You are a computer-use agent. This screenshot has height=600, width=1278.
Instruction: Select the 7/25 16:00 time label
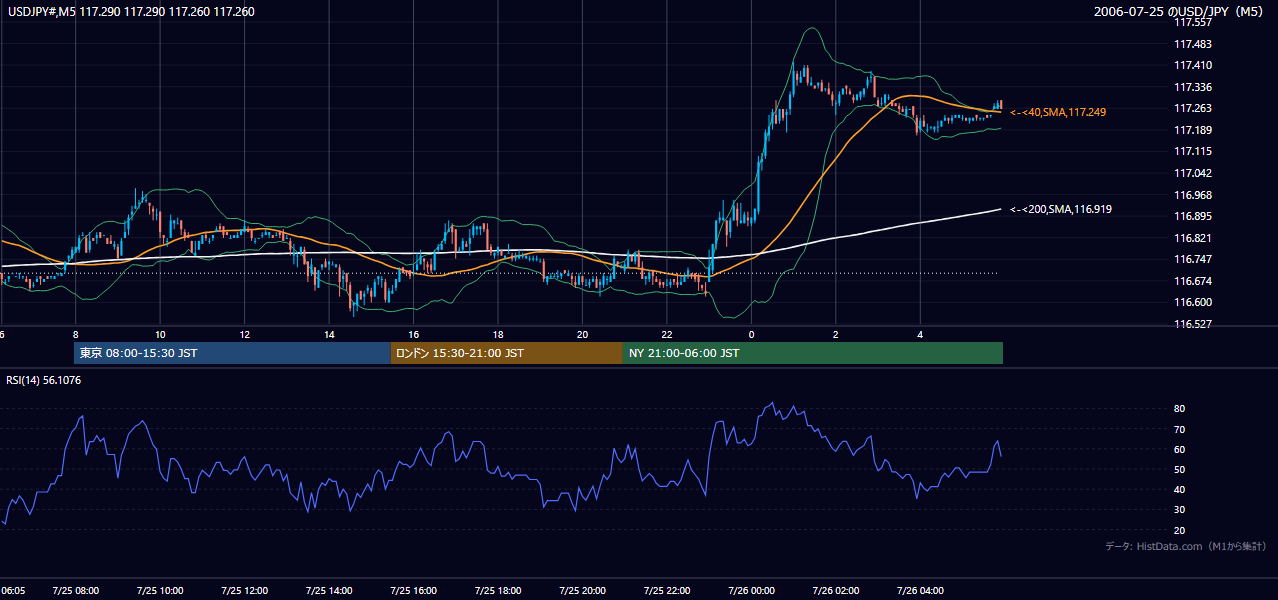pos(413,591)
